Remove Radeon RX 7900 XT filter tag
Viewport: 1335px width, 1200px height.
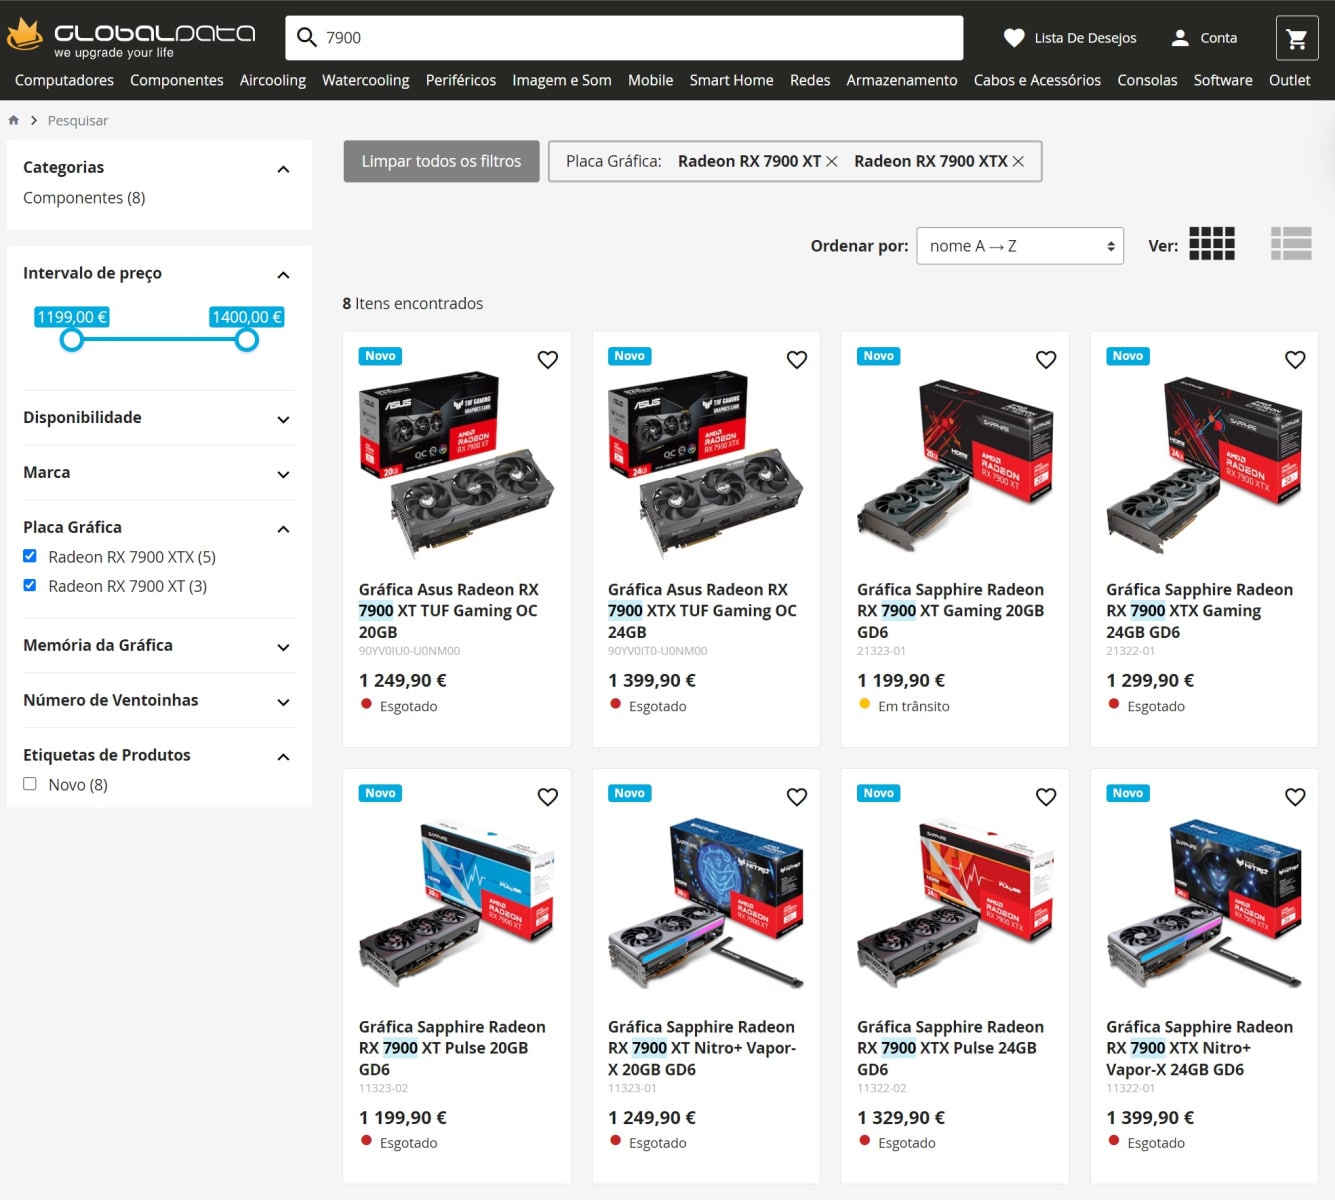832,162
